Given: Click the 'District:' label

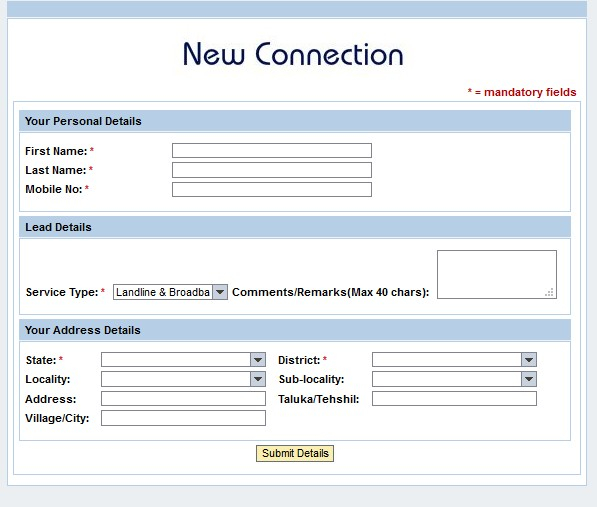Looking at the screenshot, I should 299,360.
